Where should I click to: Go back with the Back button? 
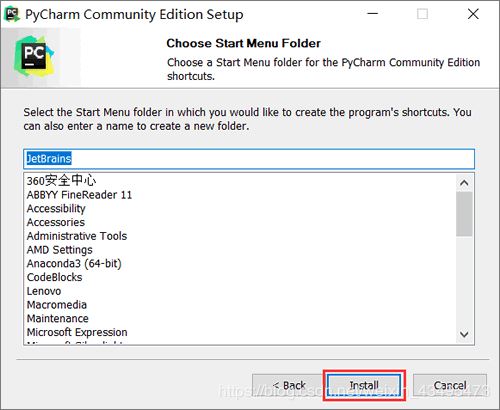pos(289,385)
